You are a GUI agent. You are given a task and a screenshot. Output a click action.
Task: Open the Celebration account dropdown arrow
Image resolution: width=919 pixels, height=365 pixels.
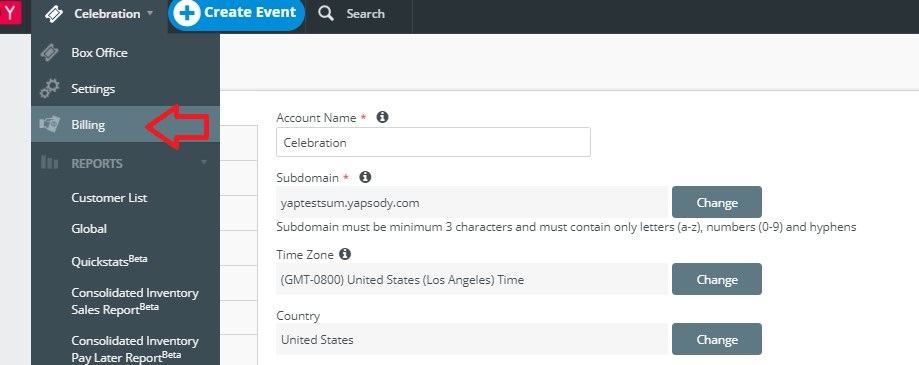(x=150, y=13)
